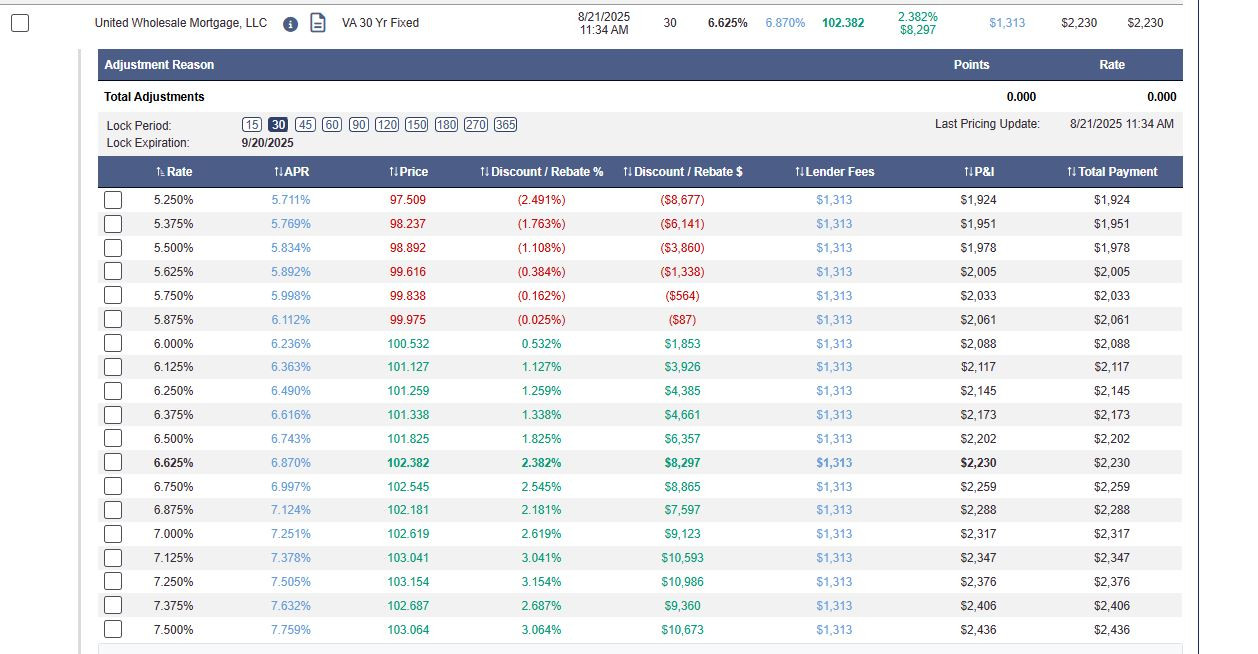This screenshot has width=1258, height=654.
Task: Select the 365 day lock period
Action: pyautogui.click(x=505, y=125)
